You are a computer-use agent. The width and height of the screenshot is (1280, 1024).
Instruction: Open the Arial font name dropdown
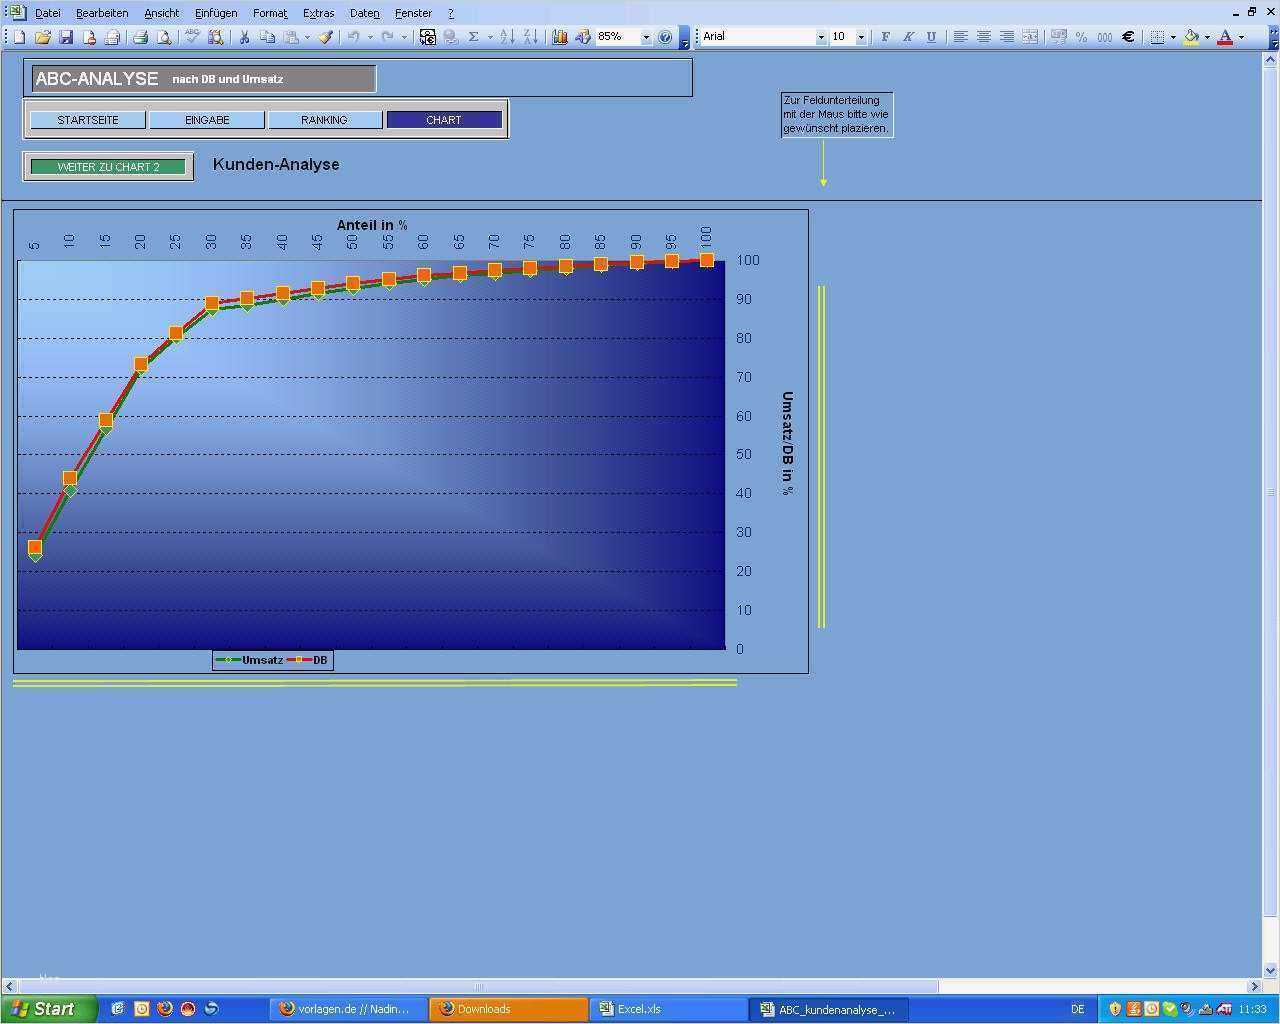821,37
